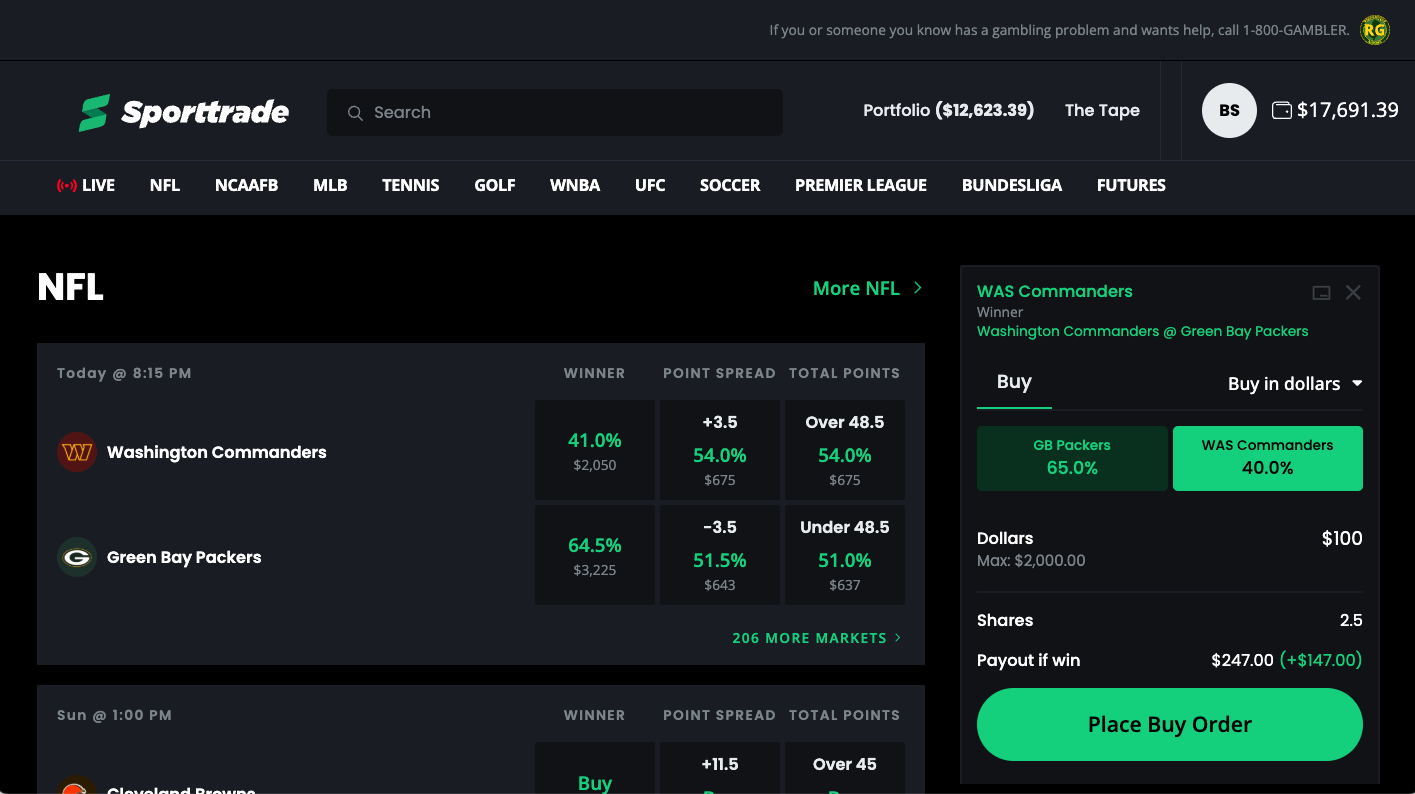Image resolution: width=1415 pixels, height=794 pixels.
Task: Open the BS profile avatar
Action: tap(1229, 111)
